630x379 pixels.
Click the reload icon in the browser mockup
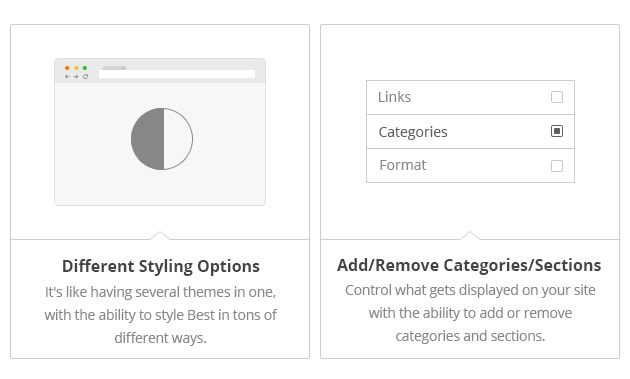tap(85, 76)
